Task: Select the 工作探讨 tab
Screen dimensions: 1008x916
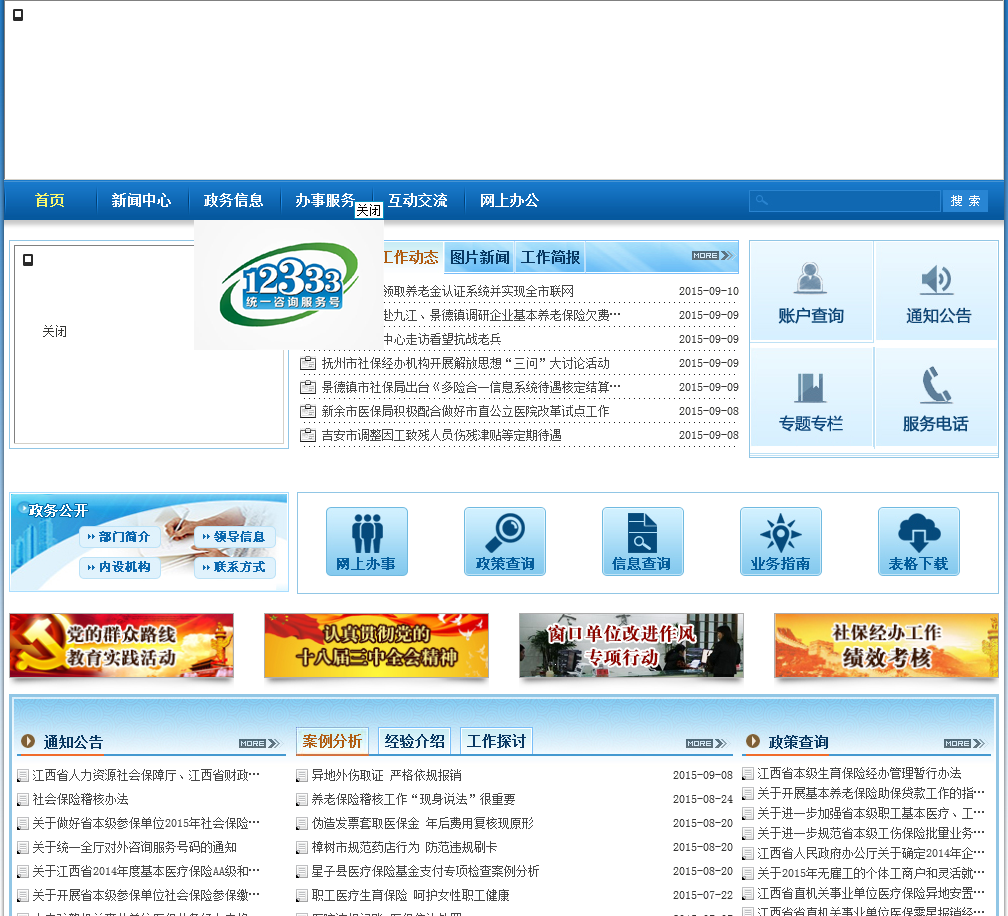Action: coord(496,741)
